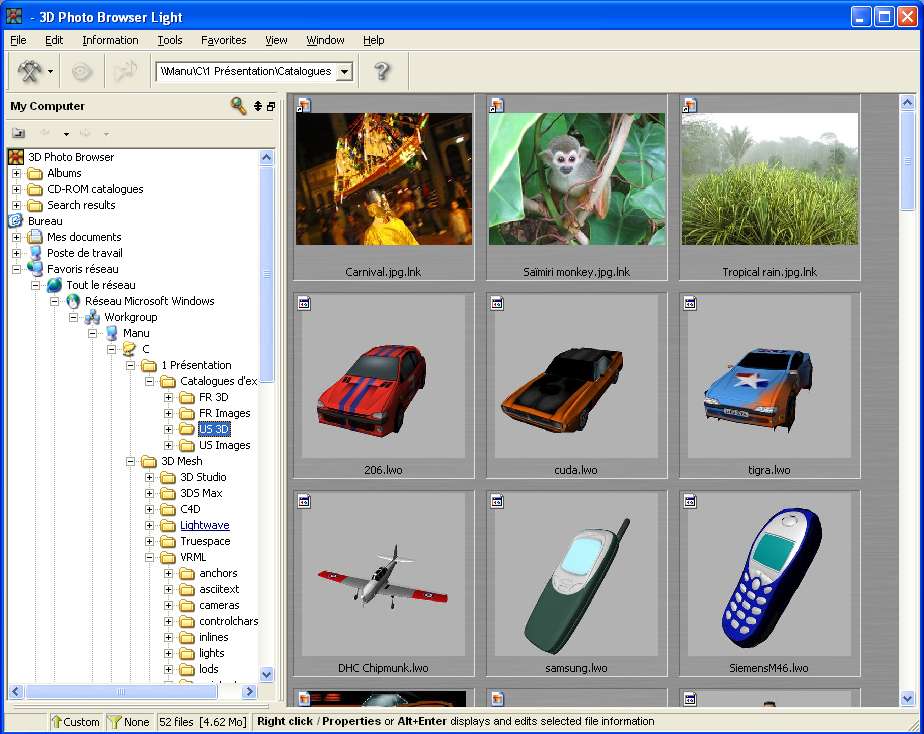Click the 52 files status bar entry

203,722
